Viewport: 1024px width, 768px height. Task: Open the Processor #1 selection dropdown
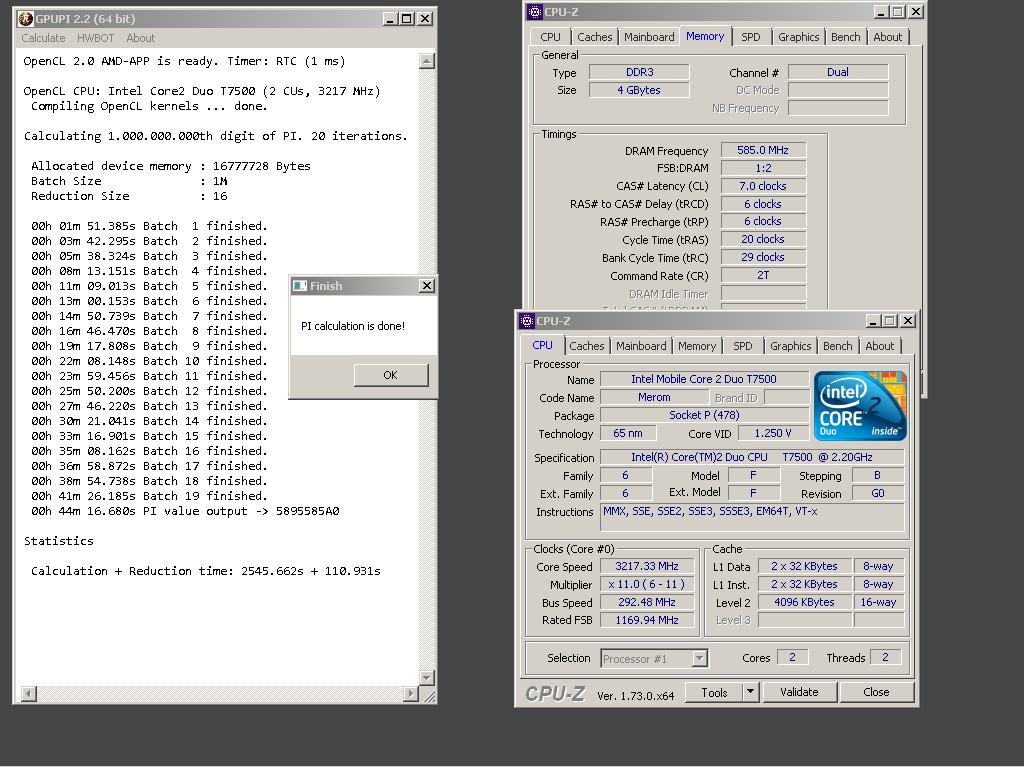(x=654, y=658)
